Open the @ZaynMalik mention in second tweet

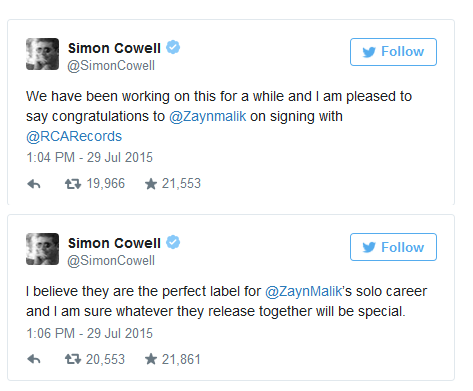click(304, 292)
